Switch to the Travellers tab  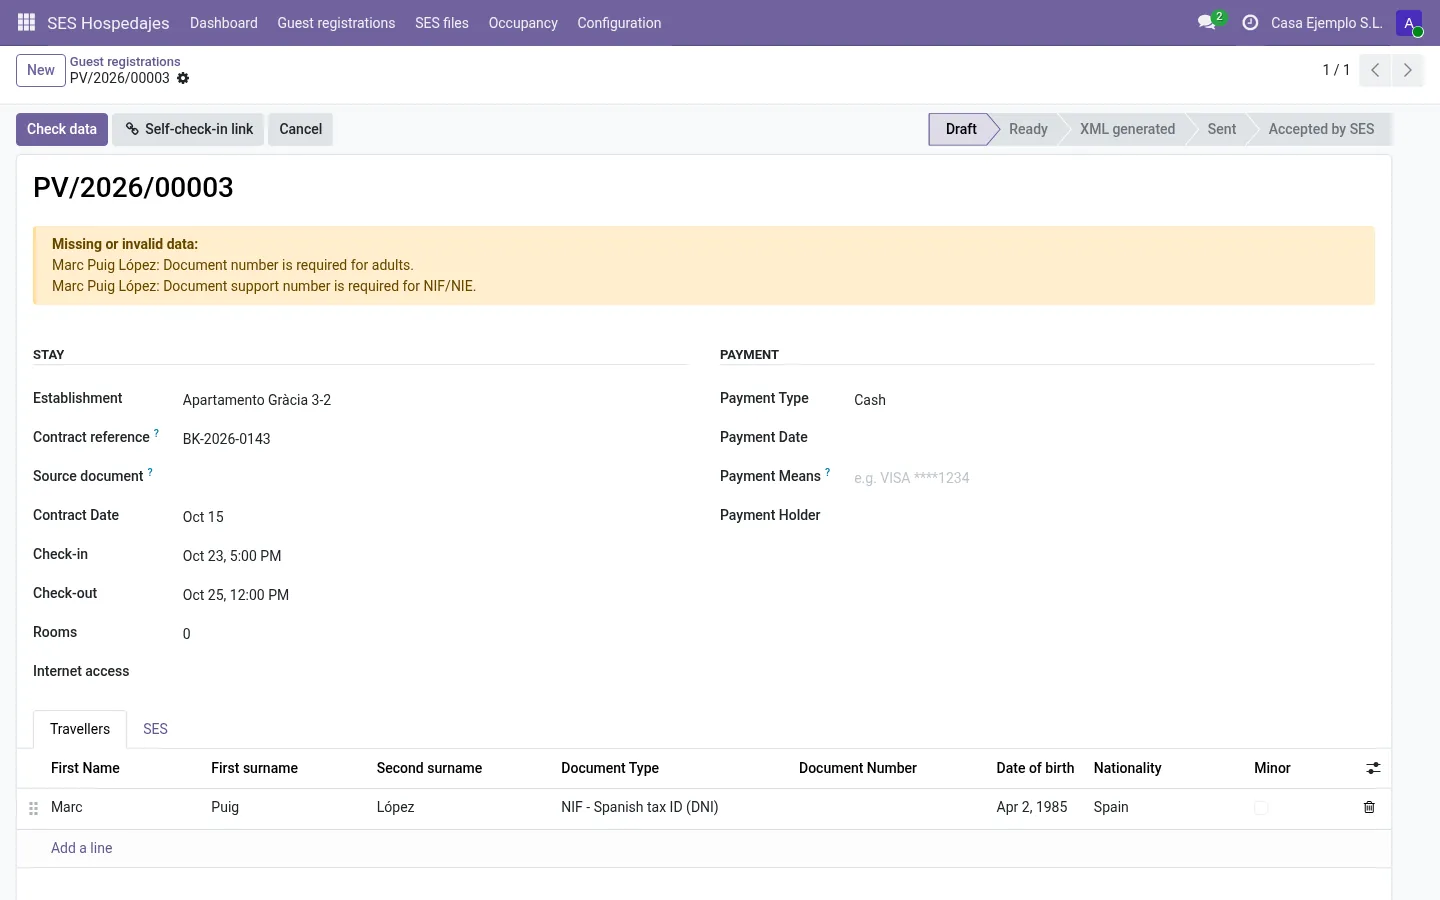[x=80, y=729]
